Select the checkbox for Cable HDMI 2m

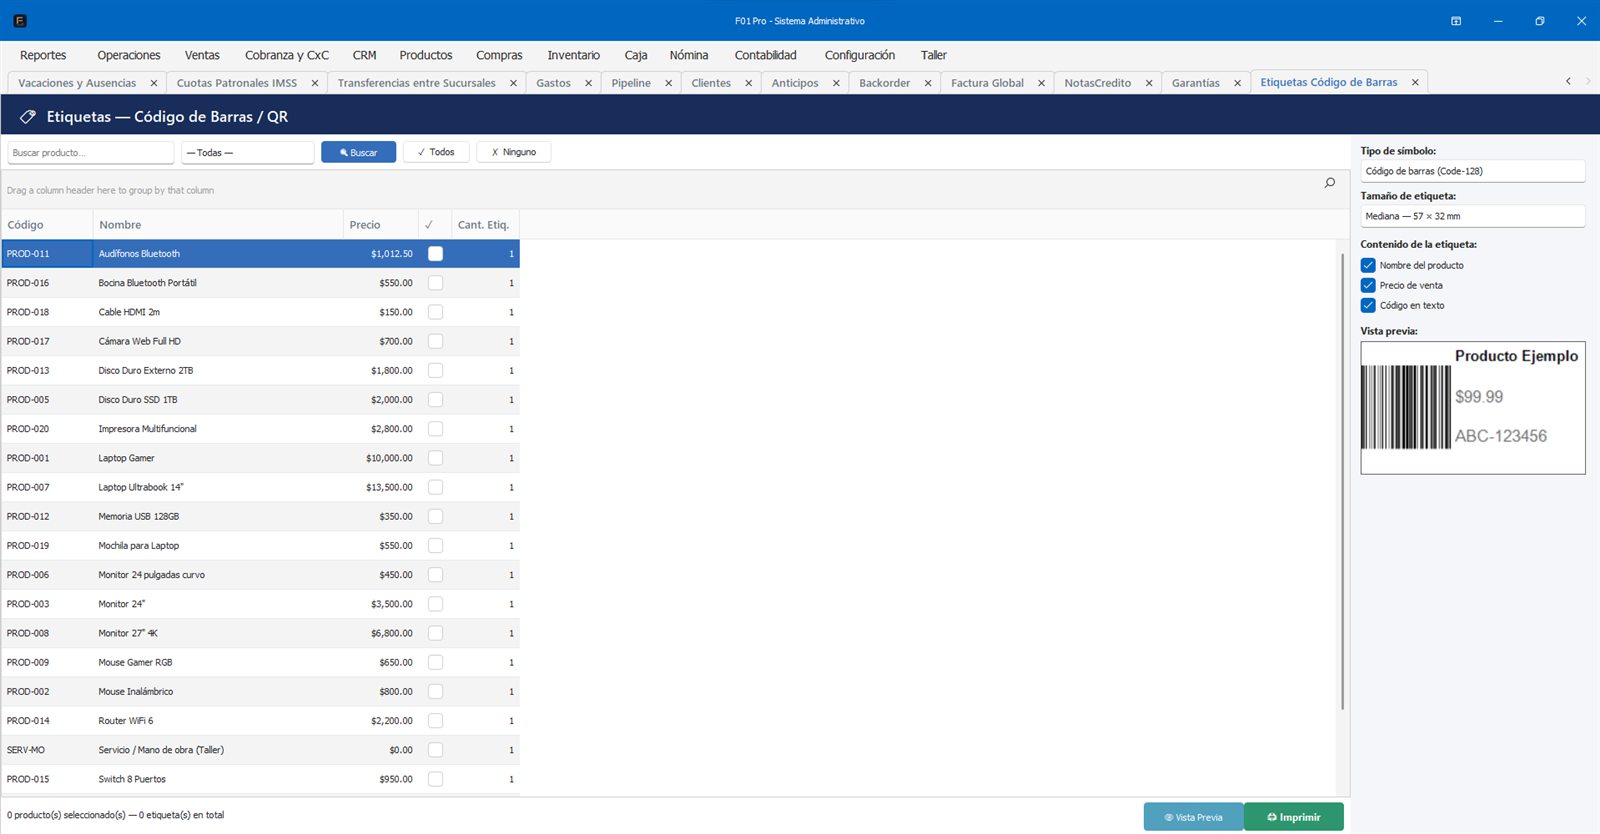coord(435,312)
